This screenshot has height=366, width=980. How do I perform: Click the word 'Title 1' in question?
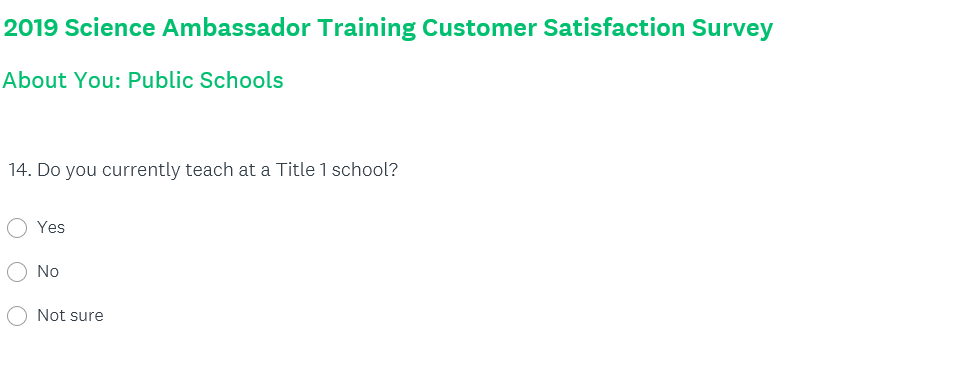point(301,170)
